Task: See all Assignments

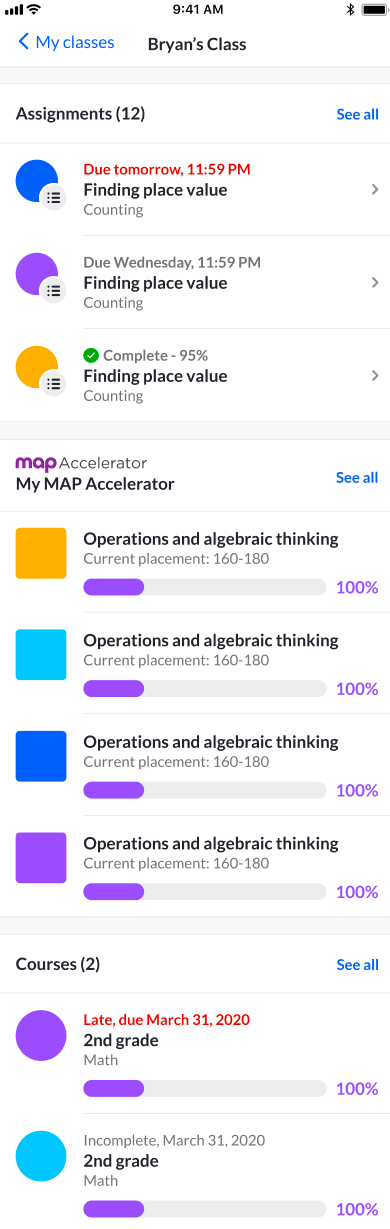Action: (357, 114)
